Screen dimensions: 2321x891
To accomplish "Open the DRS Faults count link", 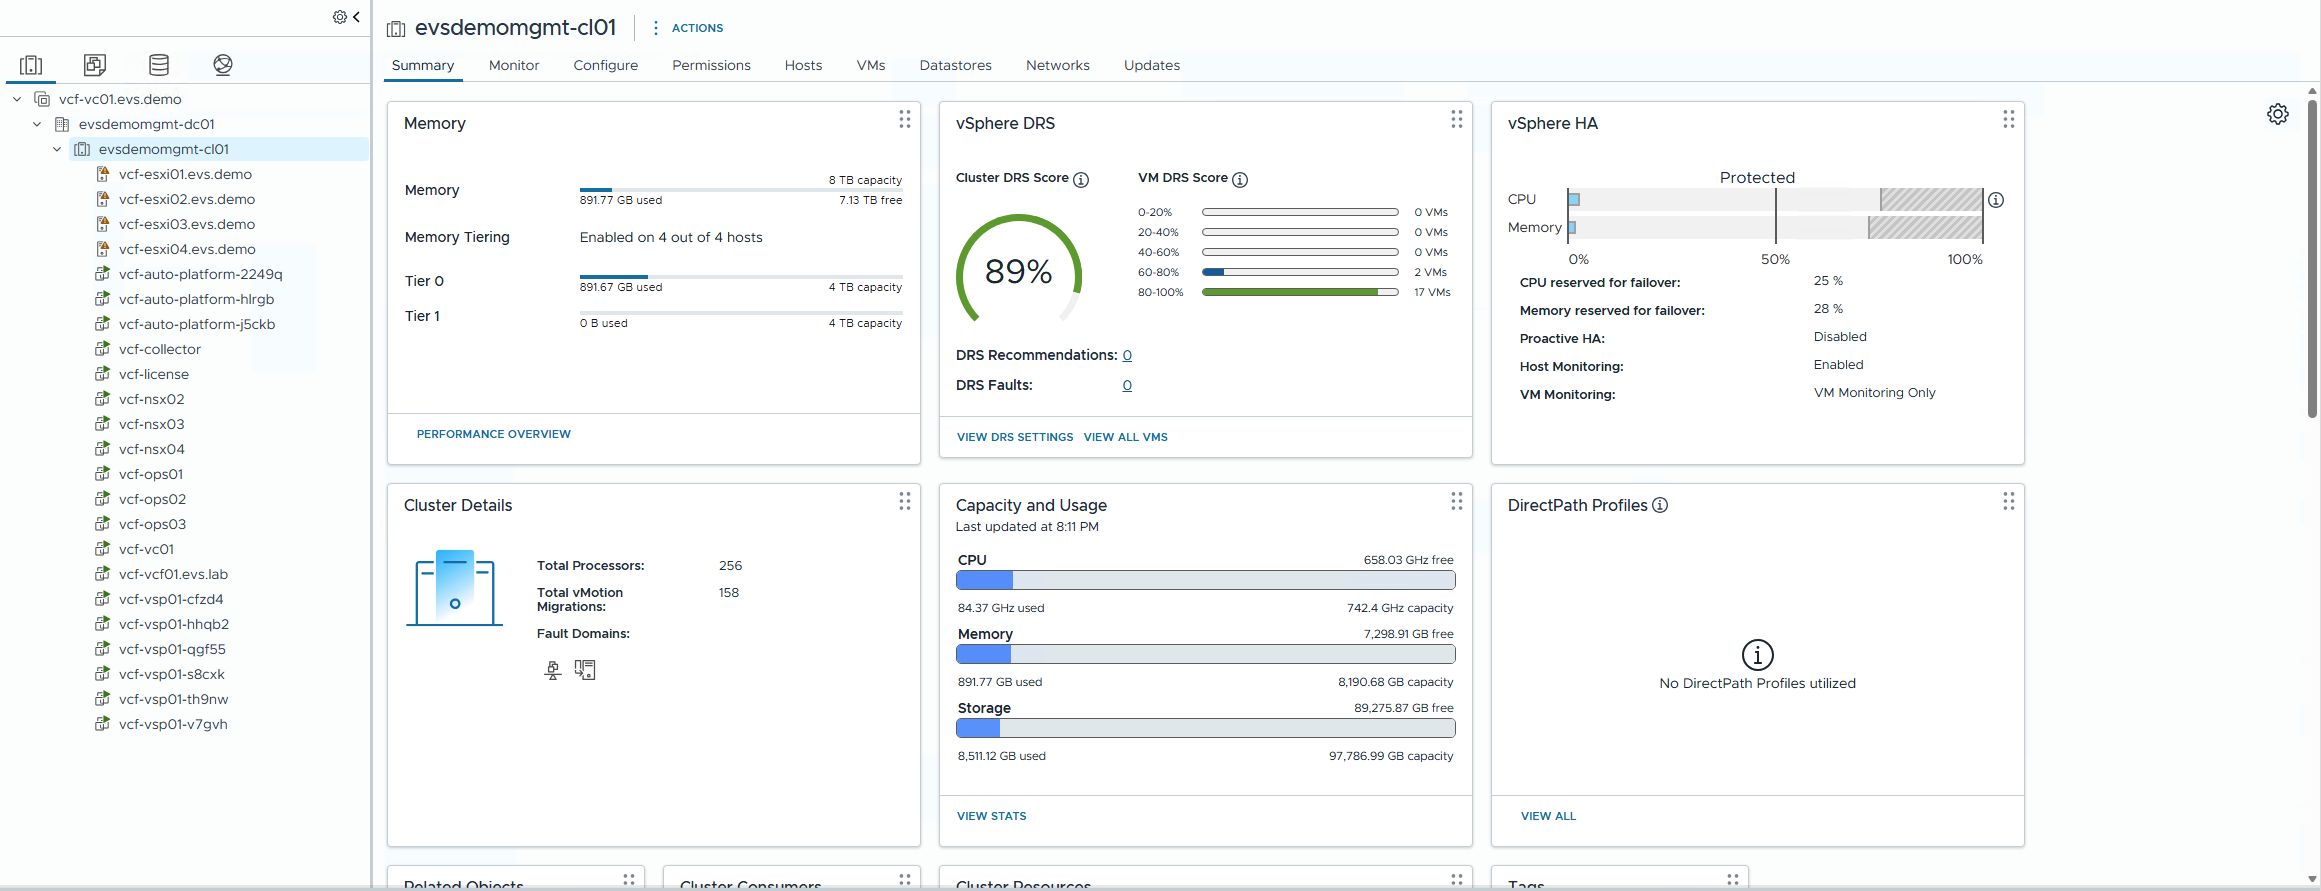I will tap(1127, 385).
